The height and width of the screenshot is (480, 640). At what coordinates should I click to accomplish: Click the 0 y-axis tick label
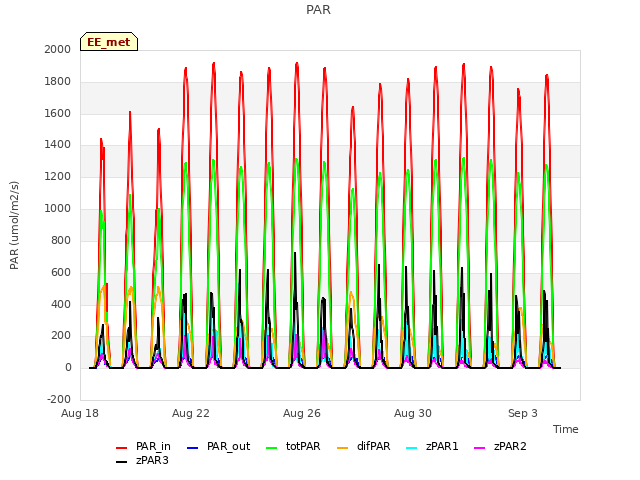pyautogui.click(x=68, y=368)
